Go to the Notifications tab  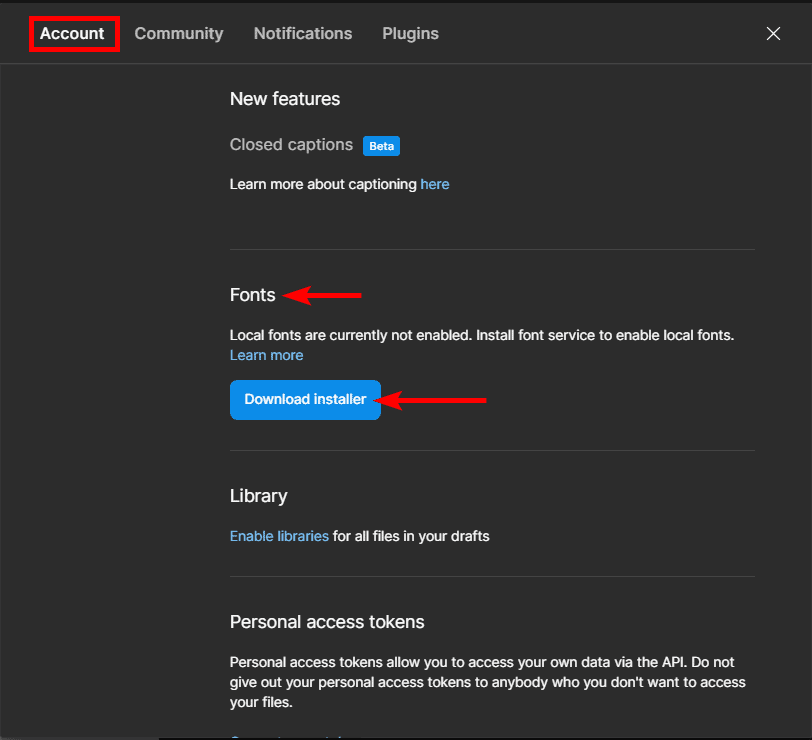pos(303,33)
